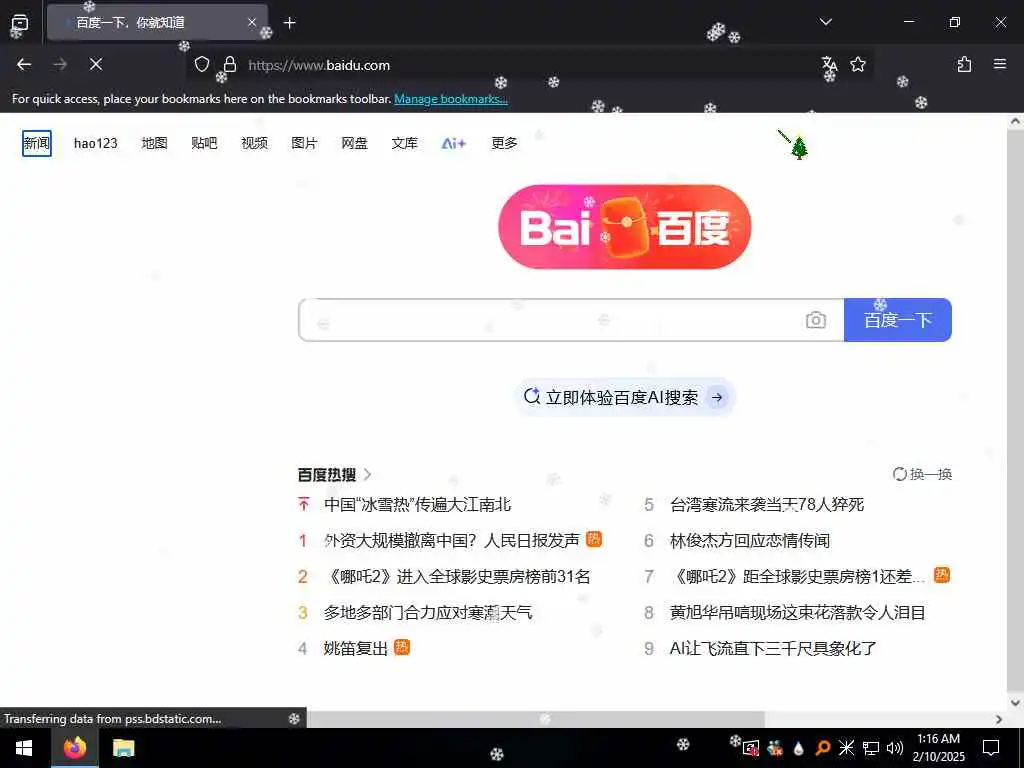The width and height of the screenshot is (1024, 768).
Task: Close the 百度一下 browser tab
Action: pos(252,22)
